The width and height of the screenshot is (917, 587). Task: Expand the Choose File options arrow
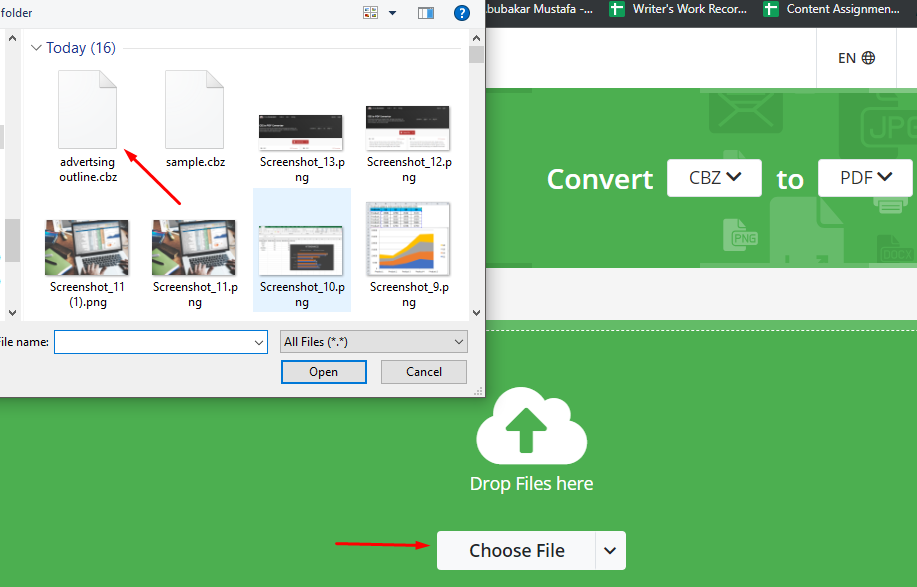(x=609, y=550)
